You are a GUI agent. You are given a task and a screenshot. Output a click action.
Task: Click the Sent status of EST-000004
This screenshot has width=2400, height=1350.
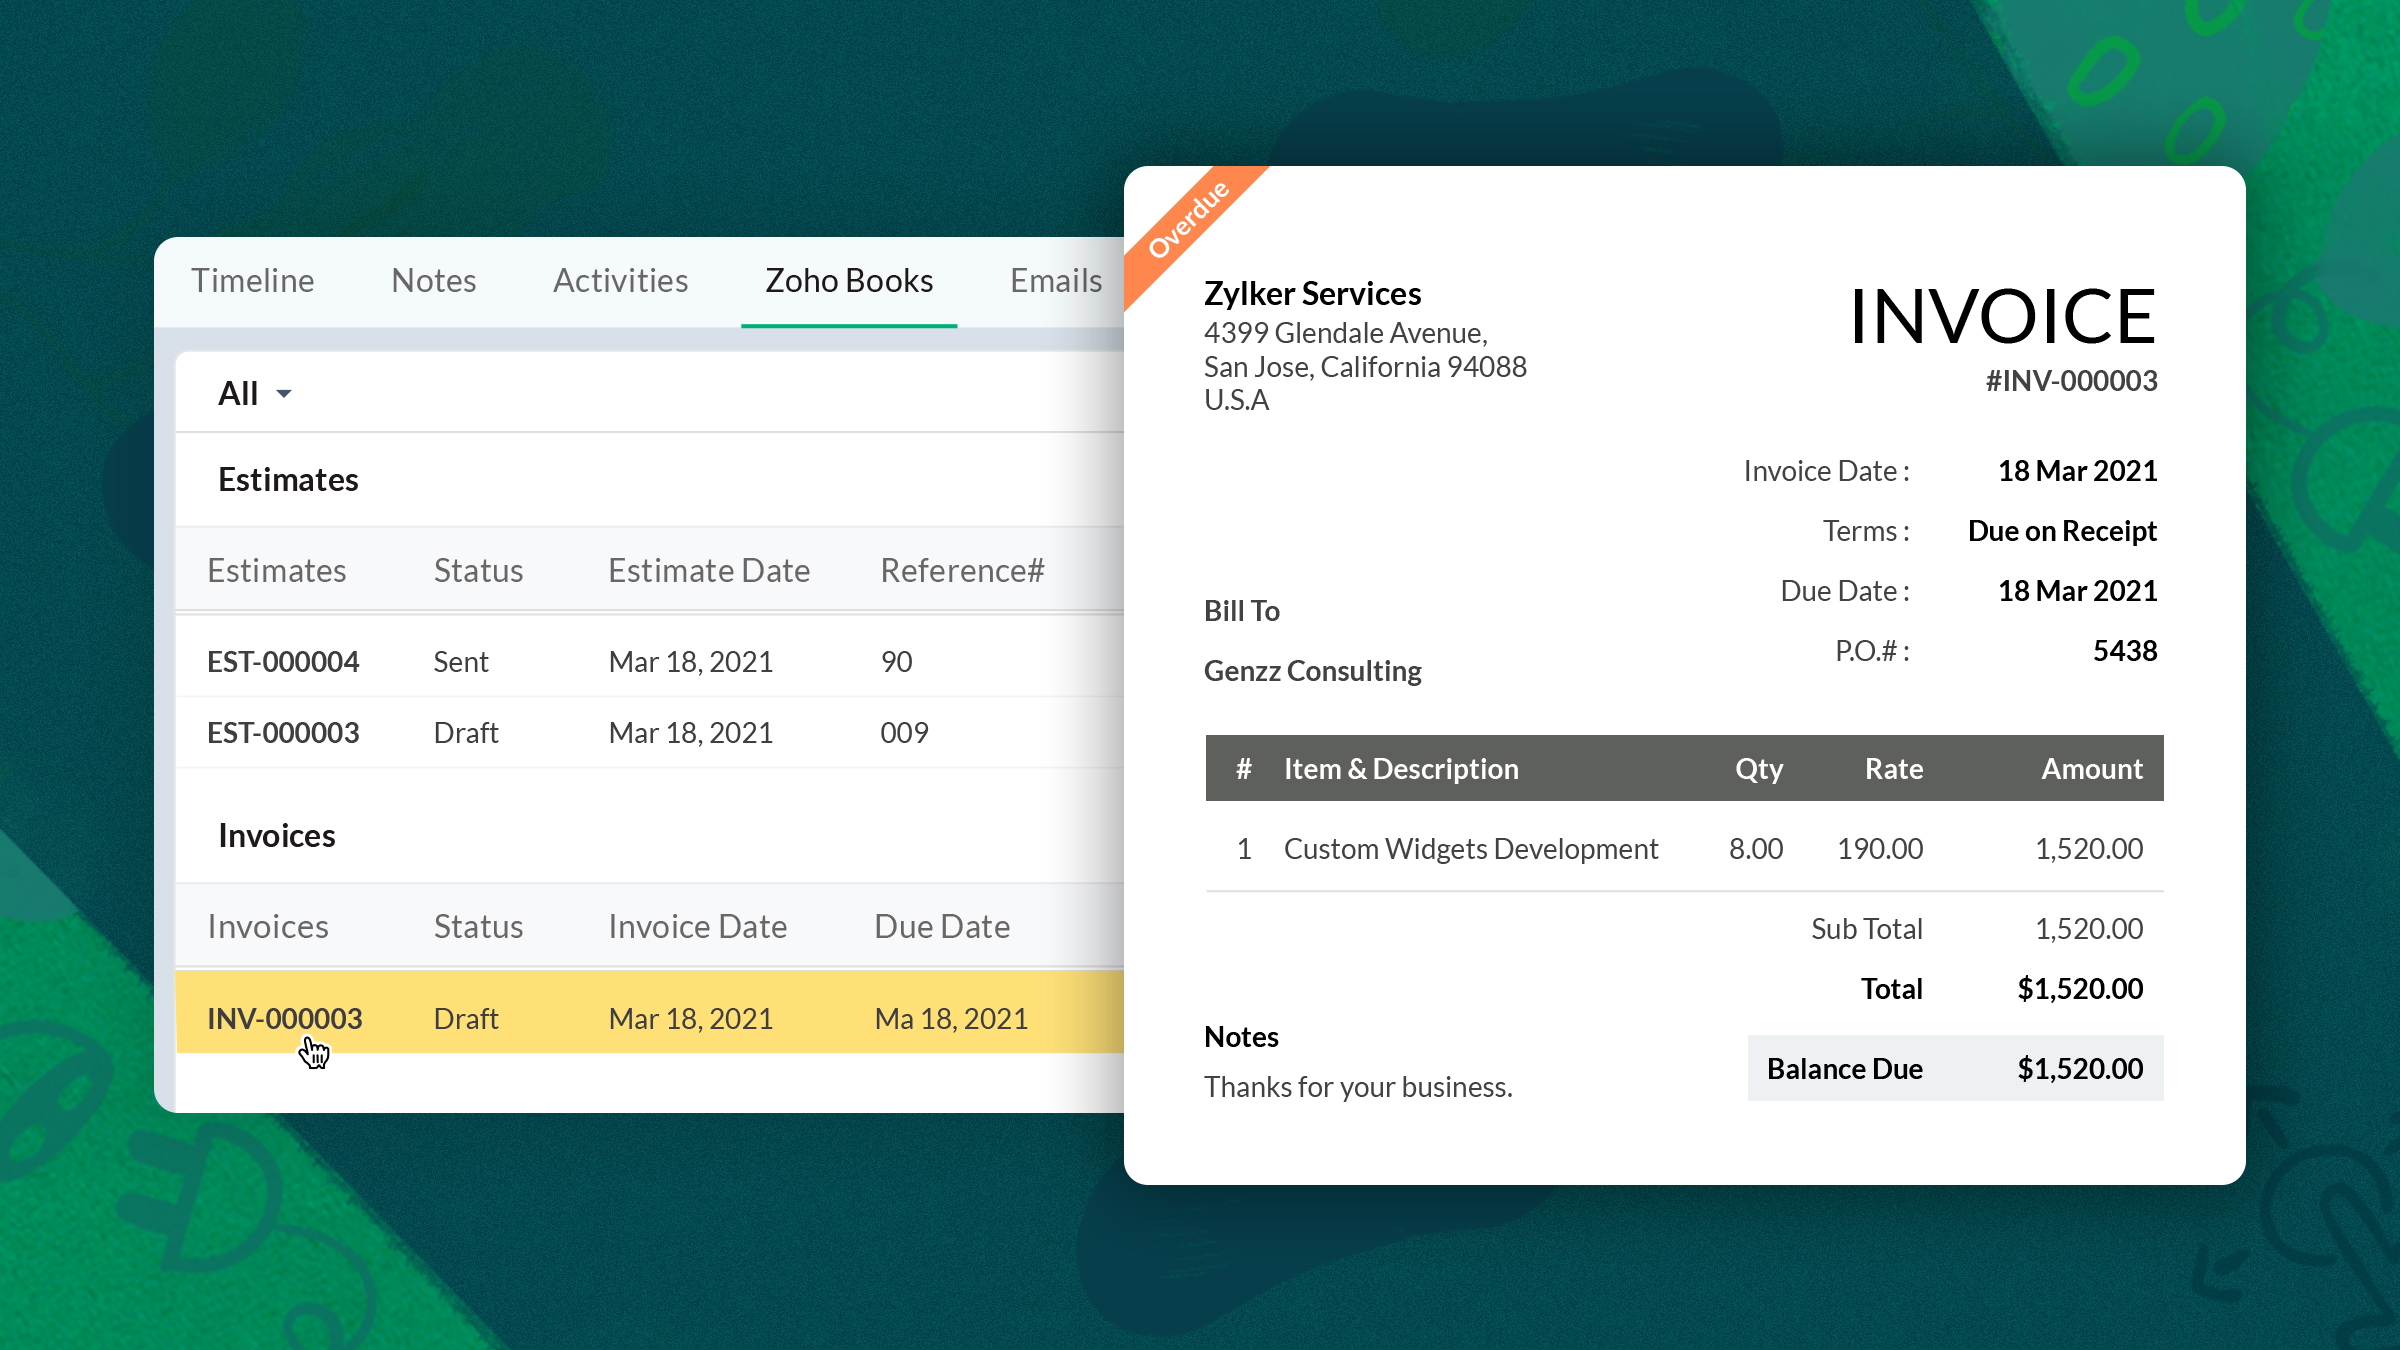[x=460, y=661]
